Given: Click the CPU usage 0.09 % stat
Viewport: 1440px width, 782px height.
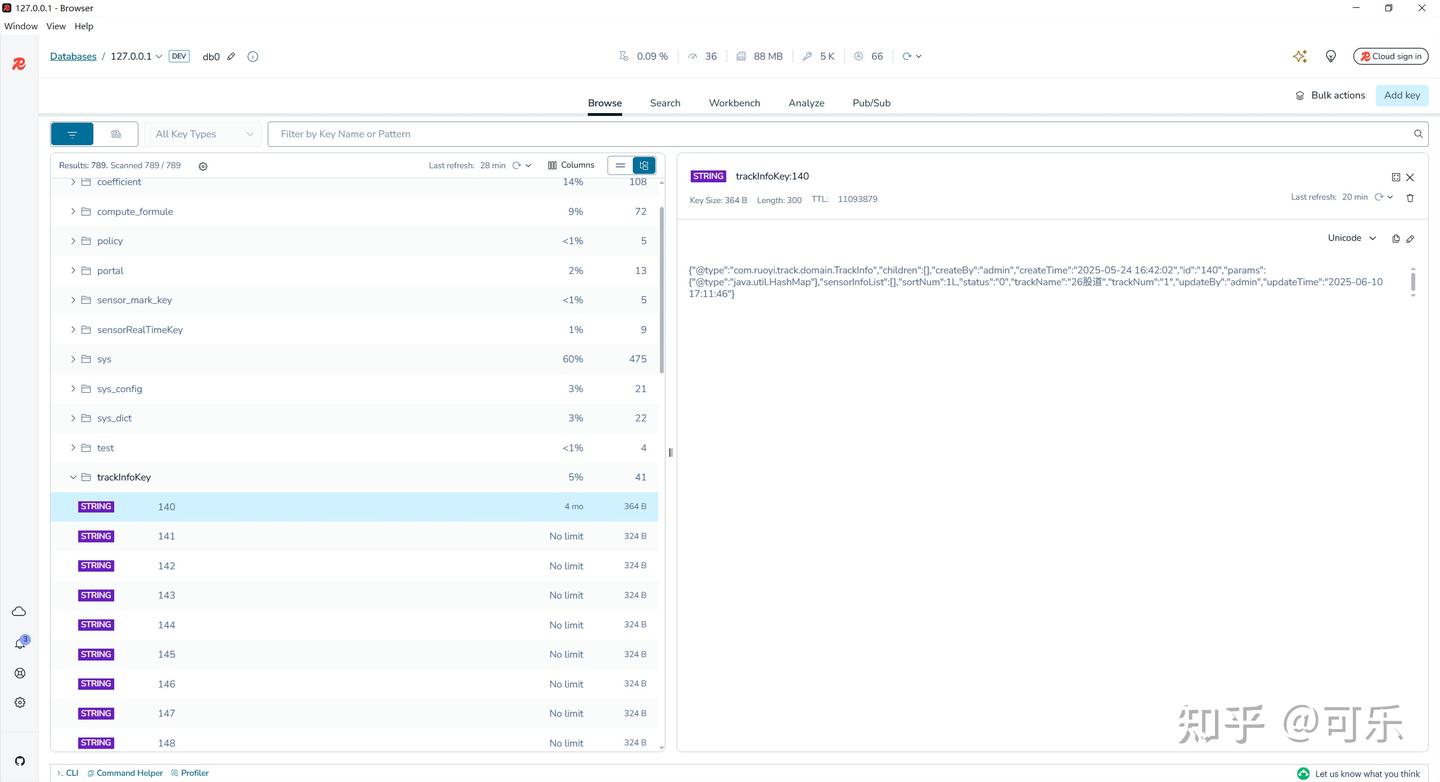Looking at the screenshot, I should pos(643,57).
